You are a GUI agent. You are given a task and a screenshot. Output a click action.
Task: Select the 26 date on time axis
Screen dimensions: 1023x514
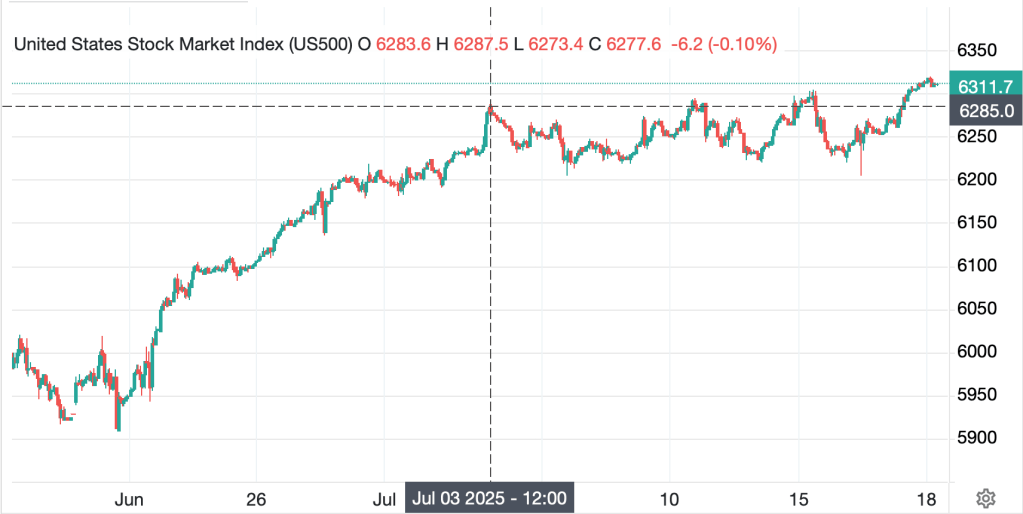point(256,497)
